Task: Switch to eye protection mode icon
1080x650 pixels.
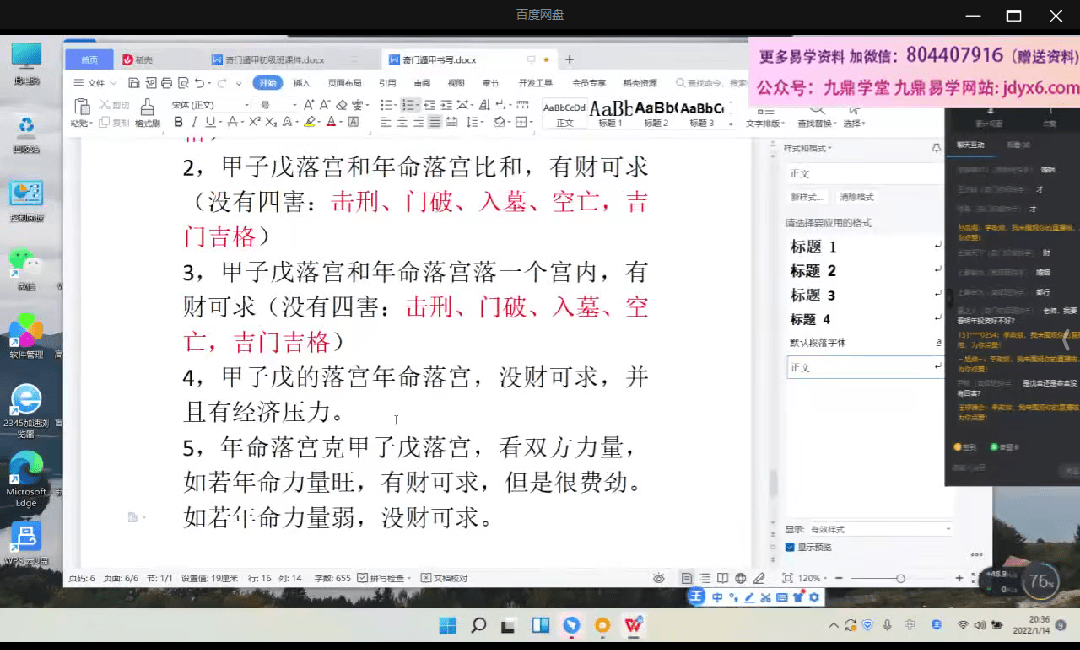Action: coord(658,578)
